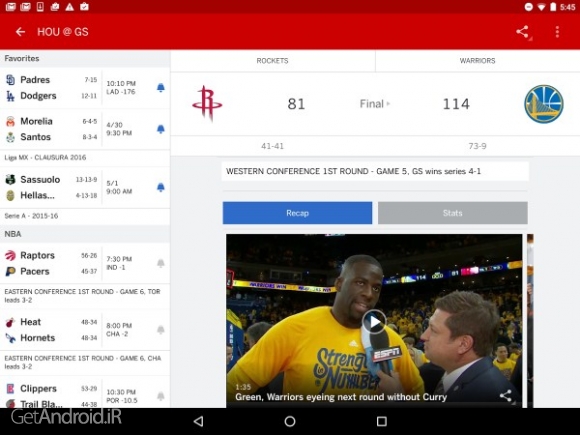Viewport: 580px width, 435px height.
Task: Click the 7:30 PM IND -1 game time
Action: tap(119, 263)
